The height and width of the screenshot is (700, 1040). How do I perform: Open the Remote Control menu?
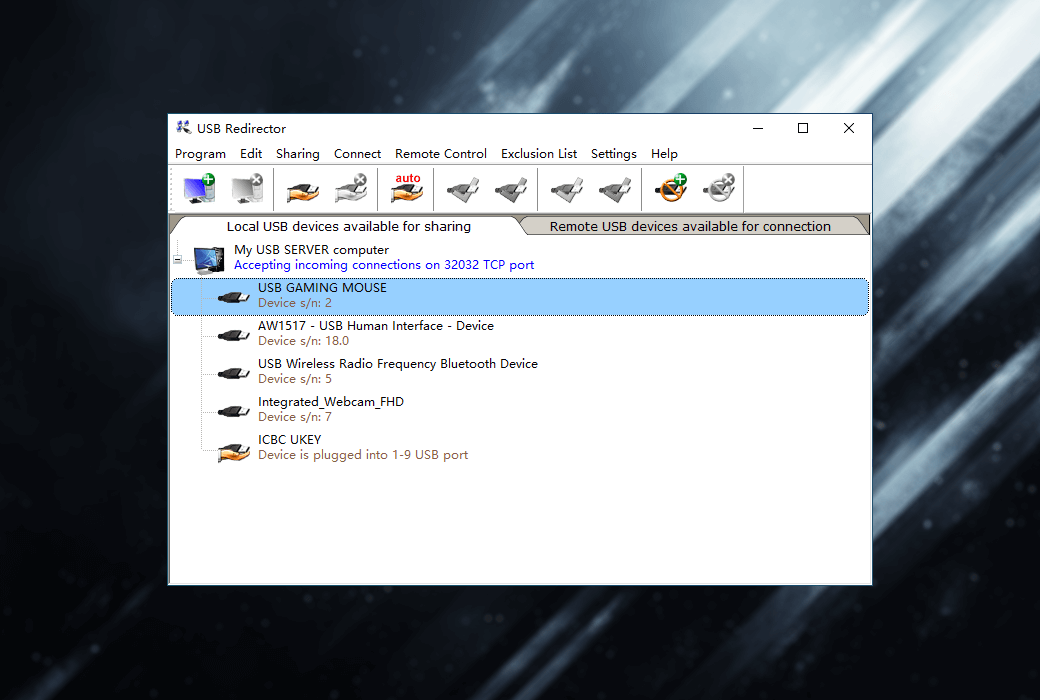click(440, 154)
